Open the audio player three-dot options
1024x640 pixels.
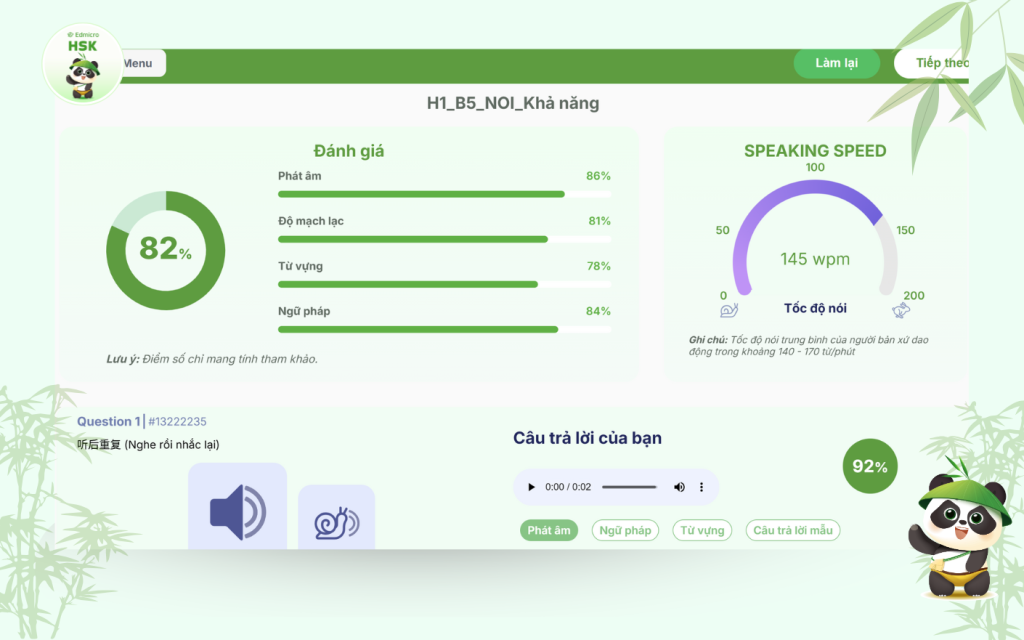click(701, 487)
